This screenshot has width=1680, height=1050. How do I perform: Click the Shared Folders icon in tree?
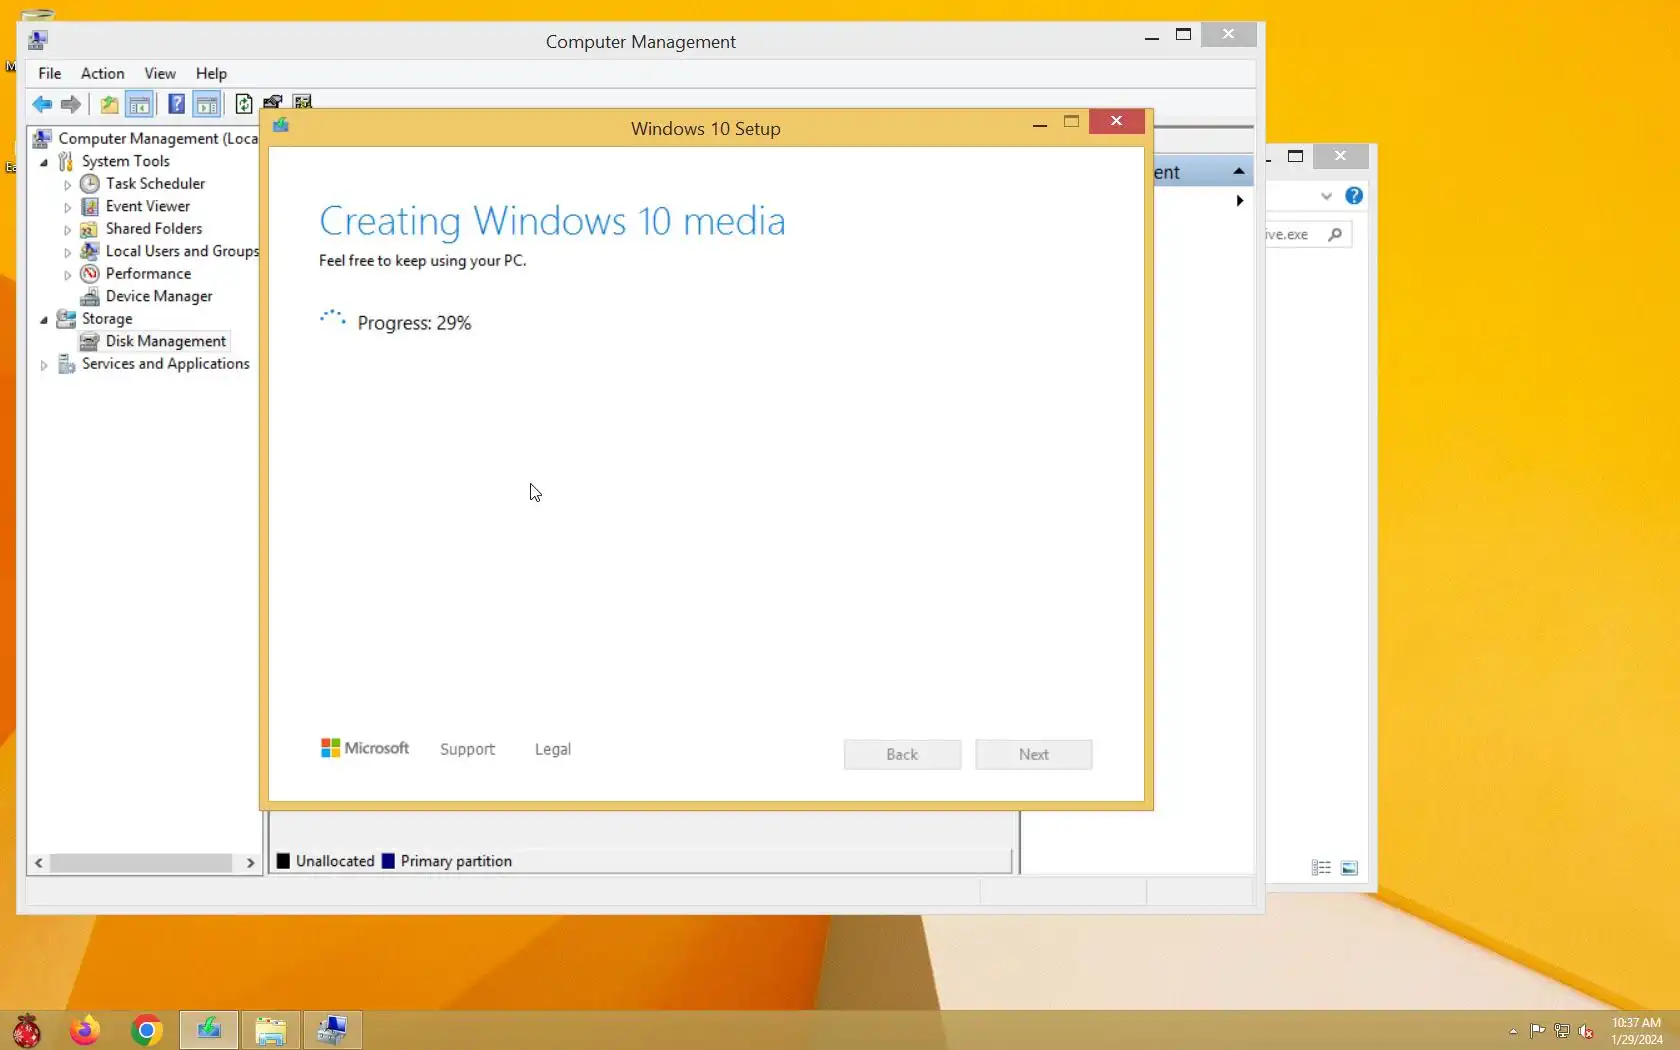click(90, 229)
